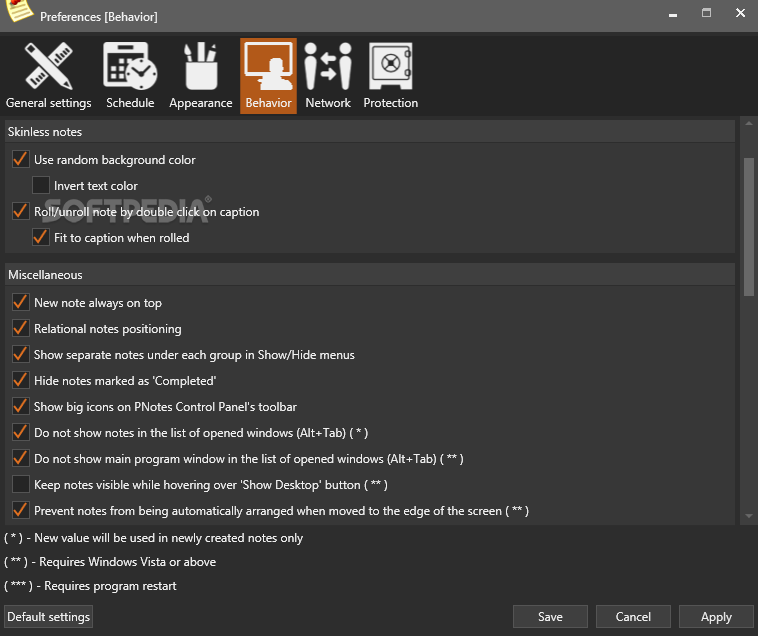
Task: Toggle New note always on top
Action: pyautogui.click(x=20, y=302)
